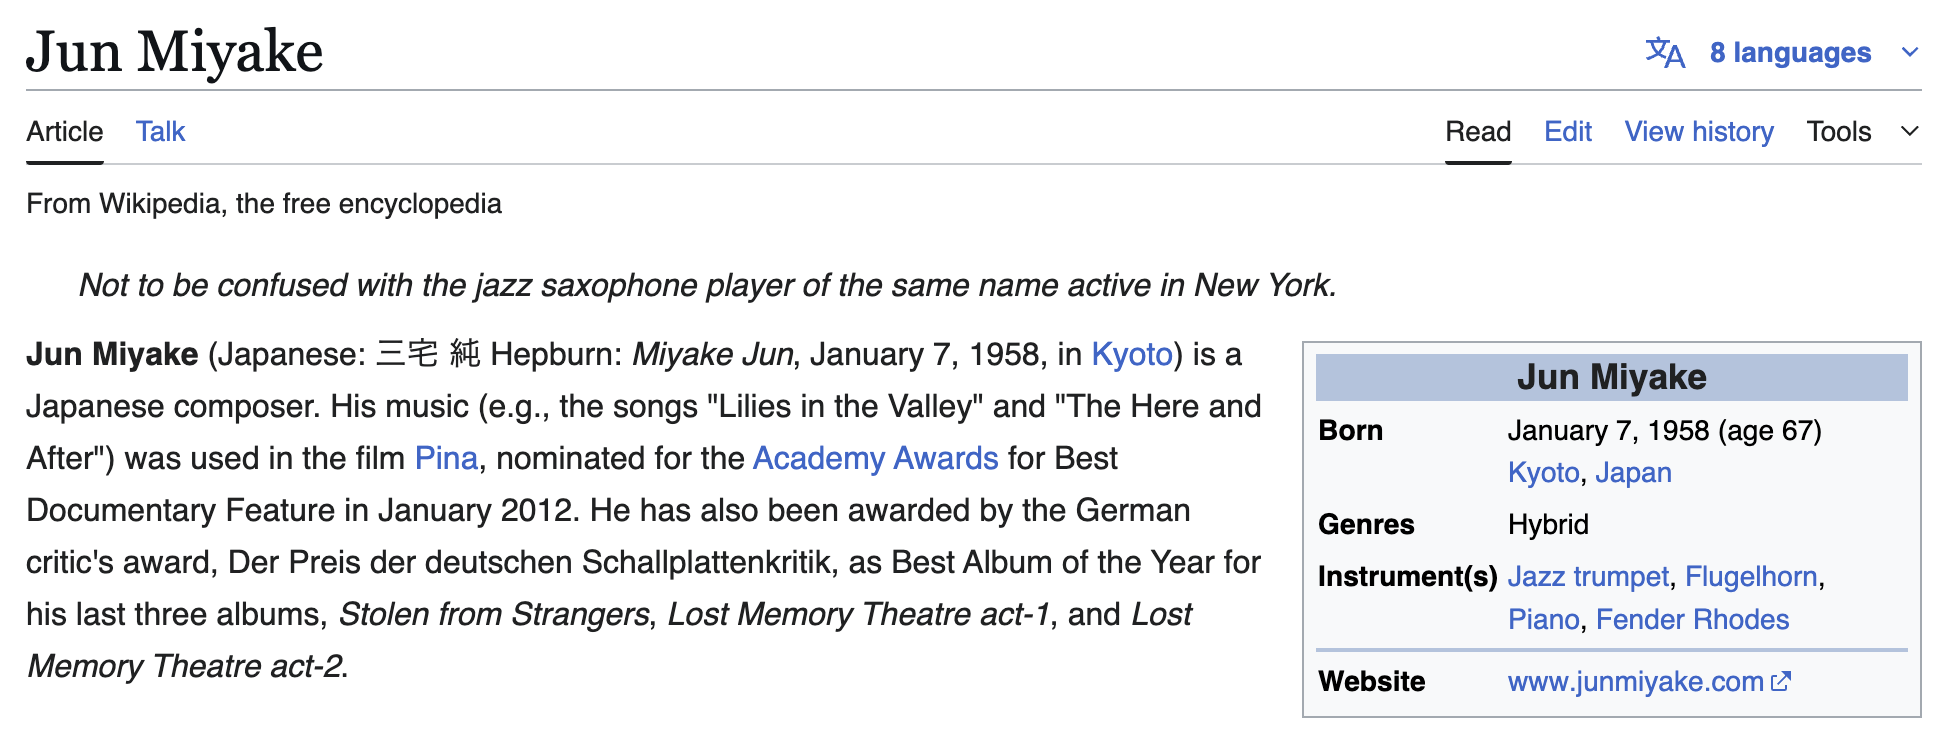Open the Tools menu
This screenshot has width=1960, height=750.
1838,131
